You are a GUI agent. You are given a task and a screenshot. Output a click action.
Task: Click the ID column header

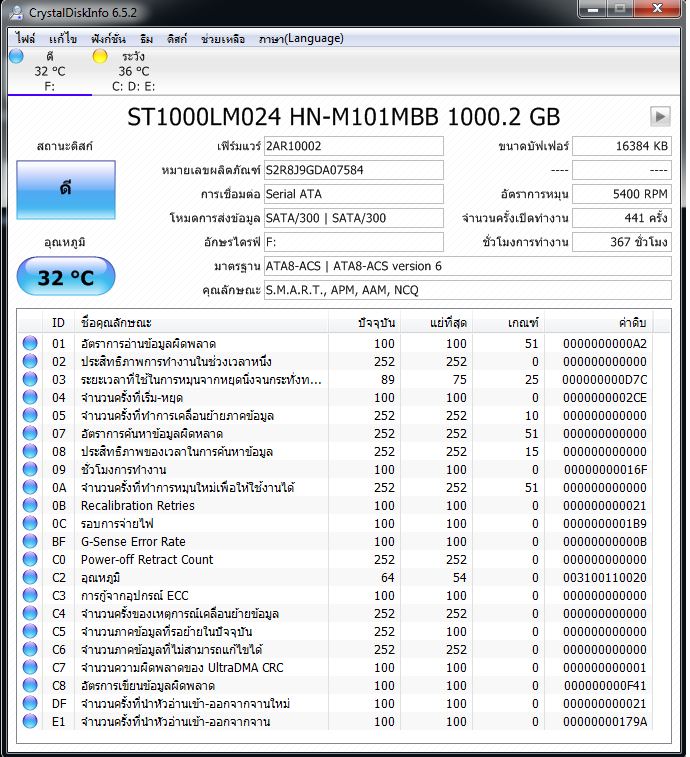pos(58,322)
